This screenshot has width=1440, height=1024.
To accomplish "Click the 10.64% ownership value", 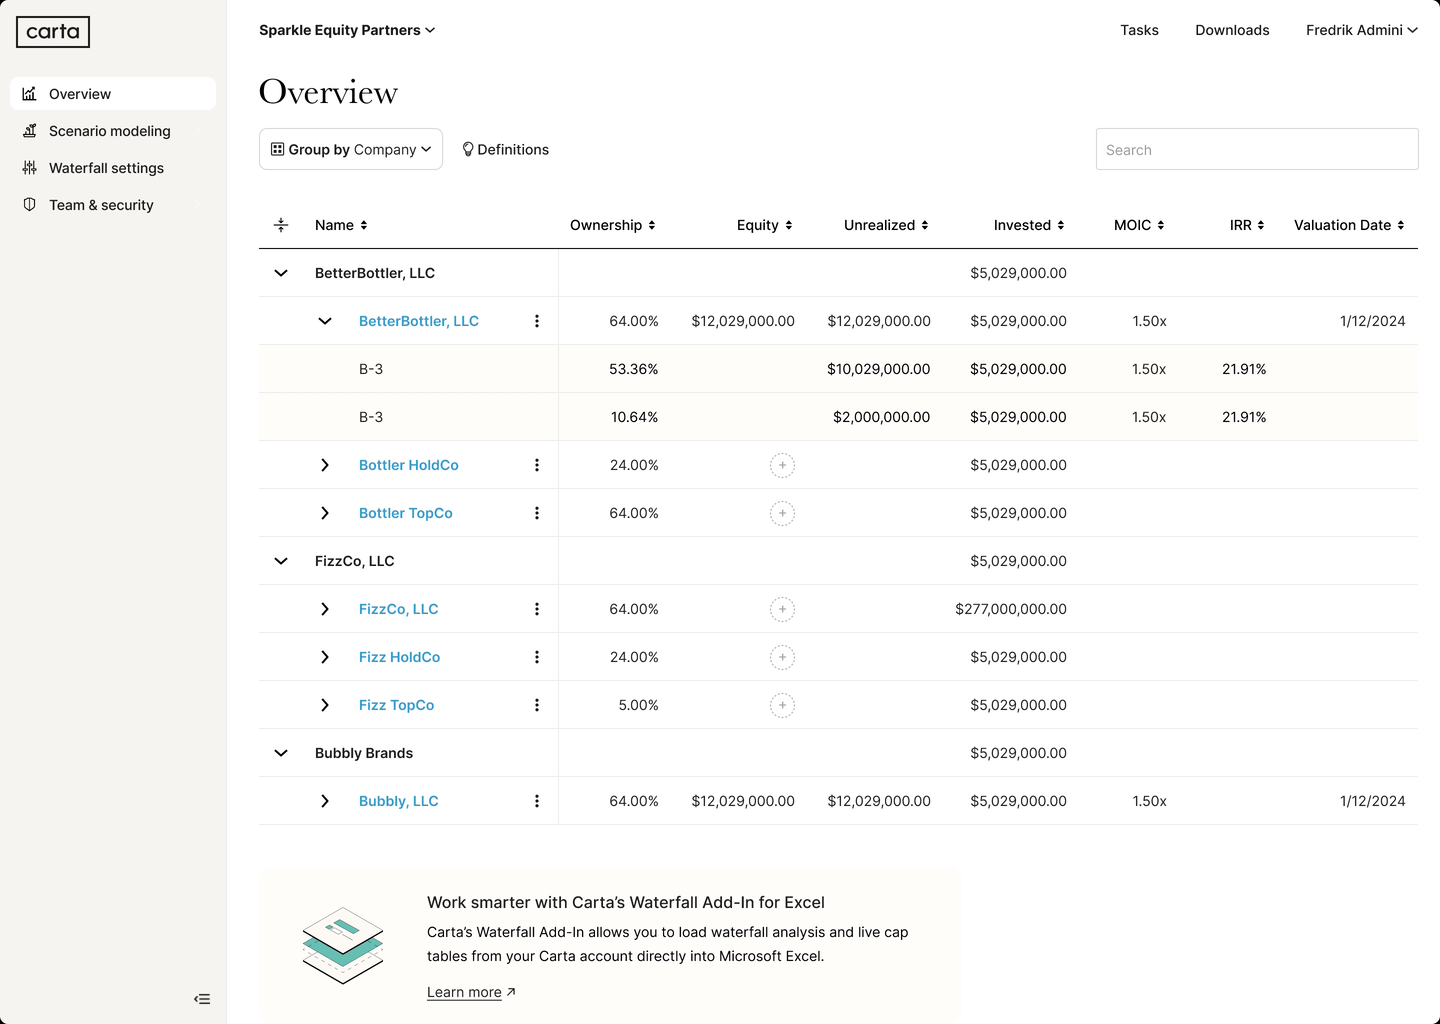I will [635, 417].
